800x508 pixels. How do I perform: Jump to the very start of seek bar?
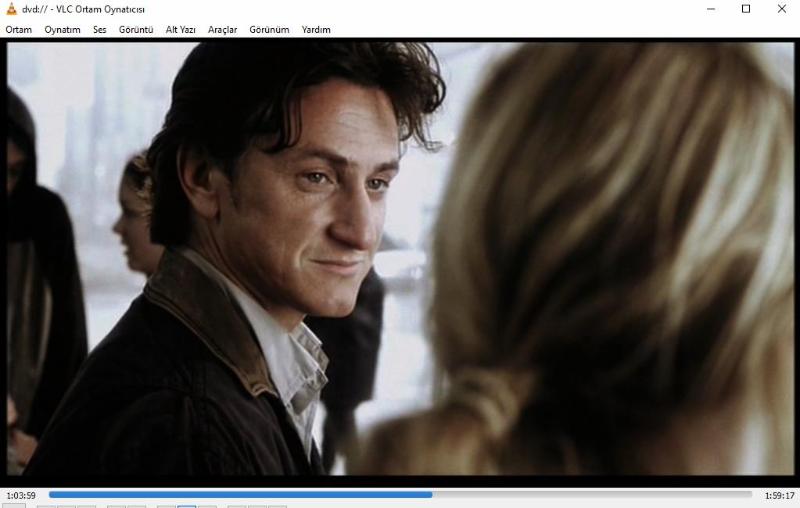pos(50,494)
